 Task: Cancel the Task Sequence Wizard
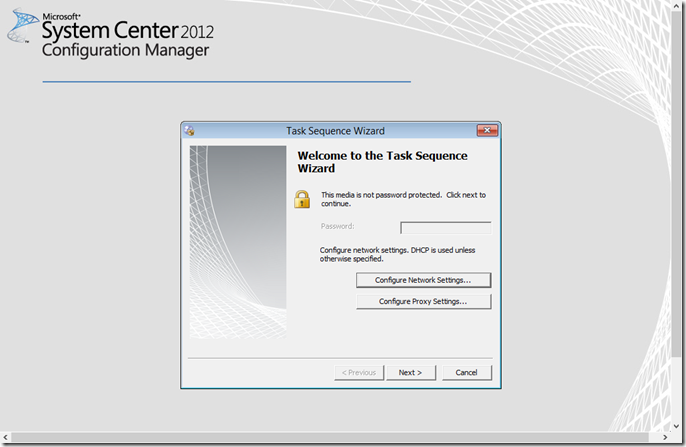466,373
